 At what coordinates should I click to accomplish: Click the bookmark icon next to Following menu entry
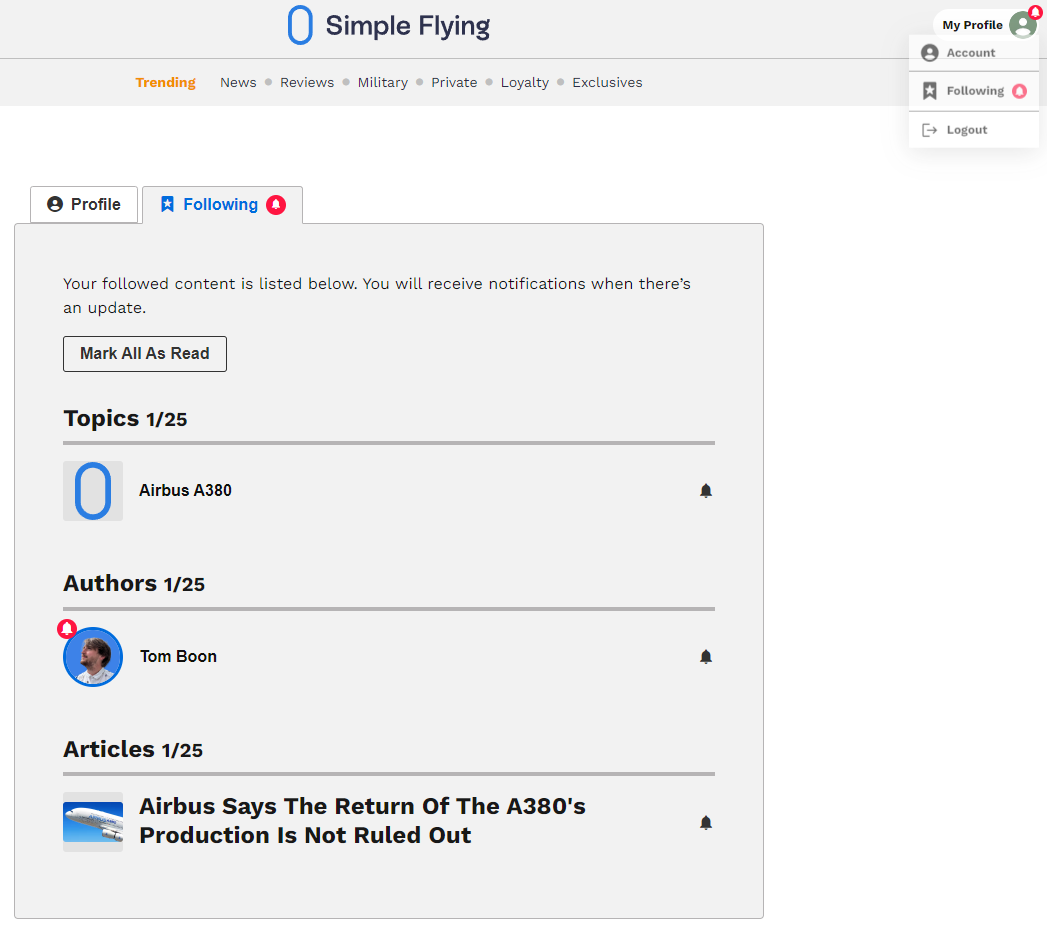coord(930,90)
